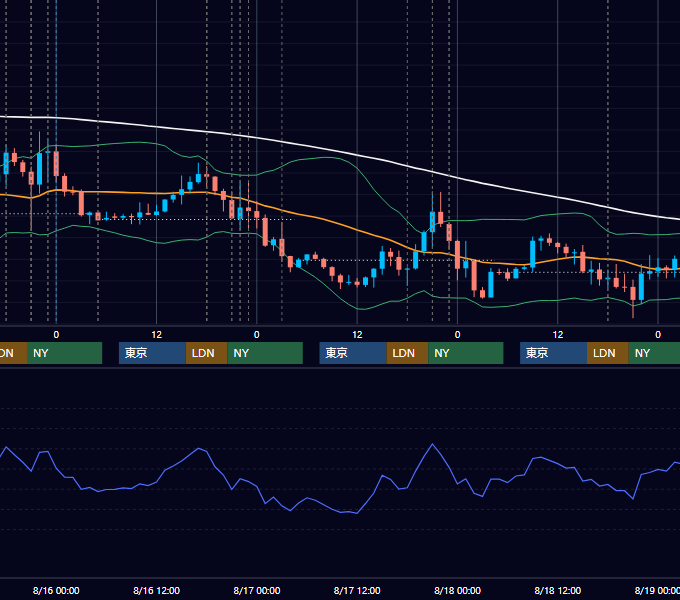Select the LDN session block on 8/17
Viewport: 680px width, 600px height.
click(x=407, y=353)
